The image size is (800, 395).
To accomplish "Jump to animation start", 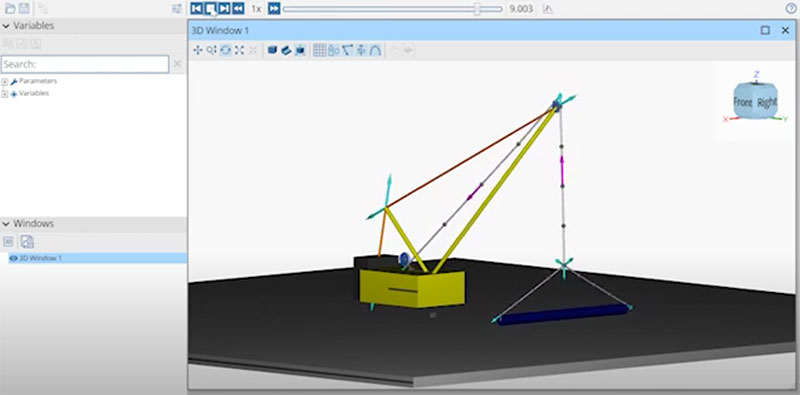I will [x=196, y=9].
